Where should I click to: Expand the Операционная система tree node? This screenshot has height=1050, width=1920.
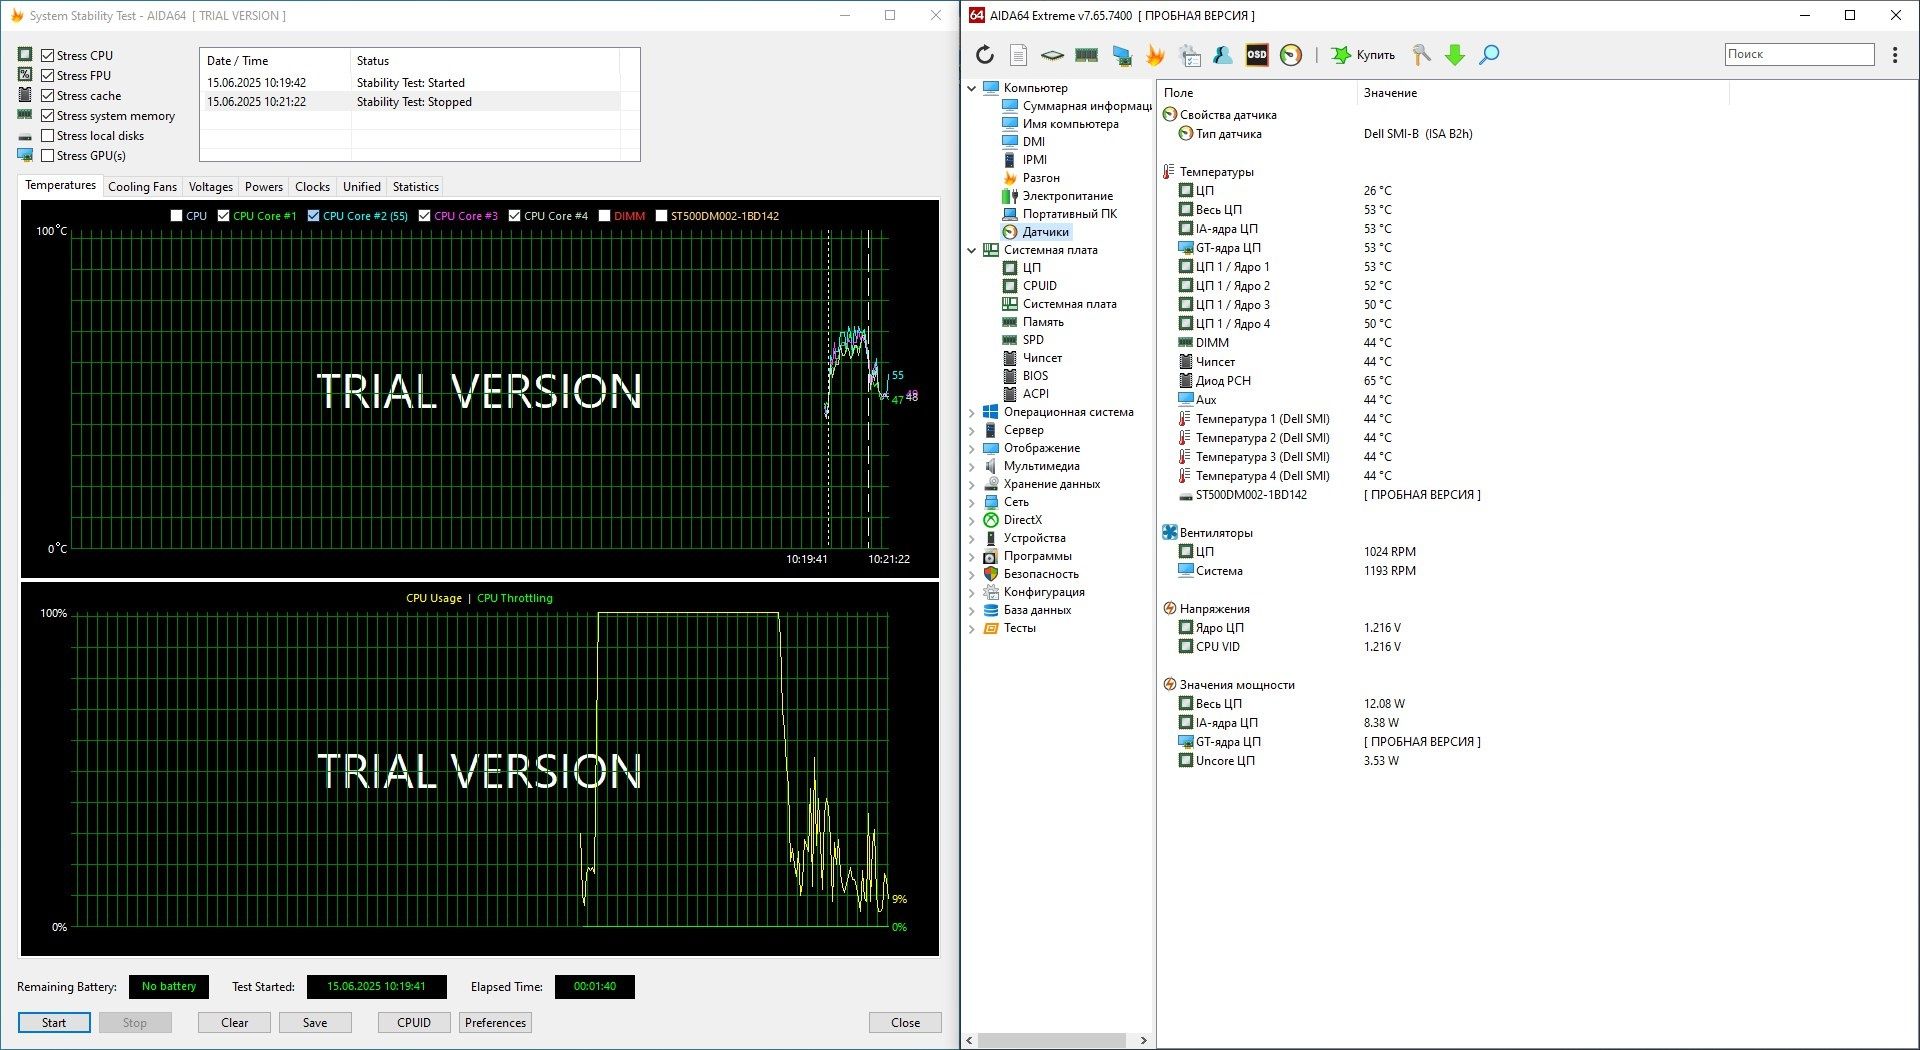click(971, 412)
